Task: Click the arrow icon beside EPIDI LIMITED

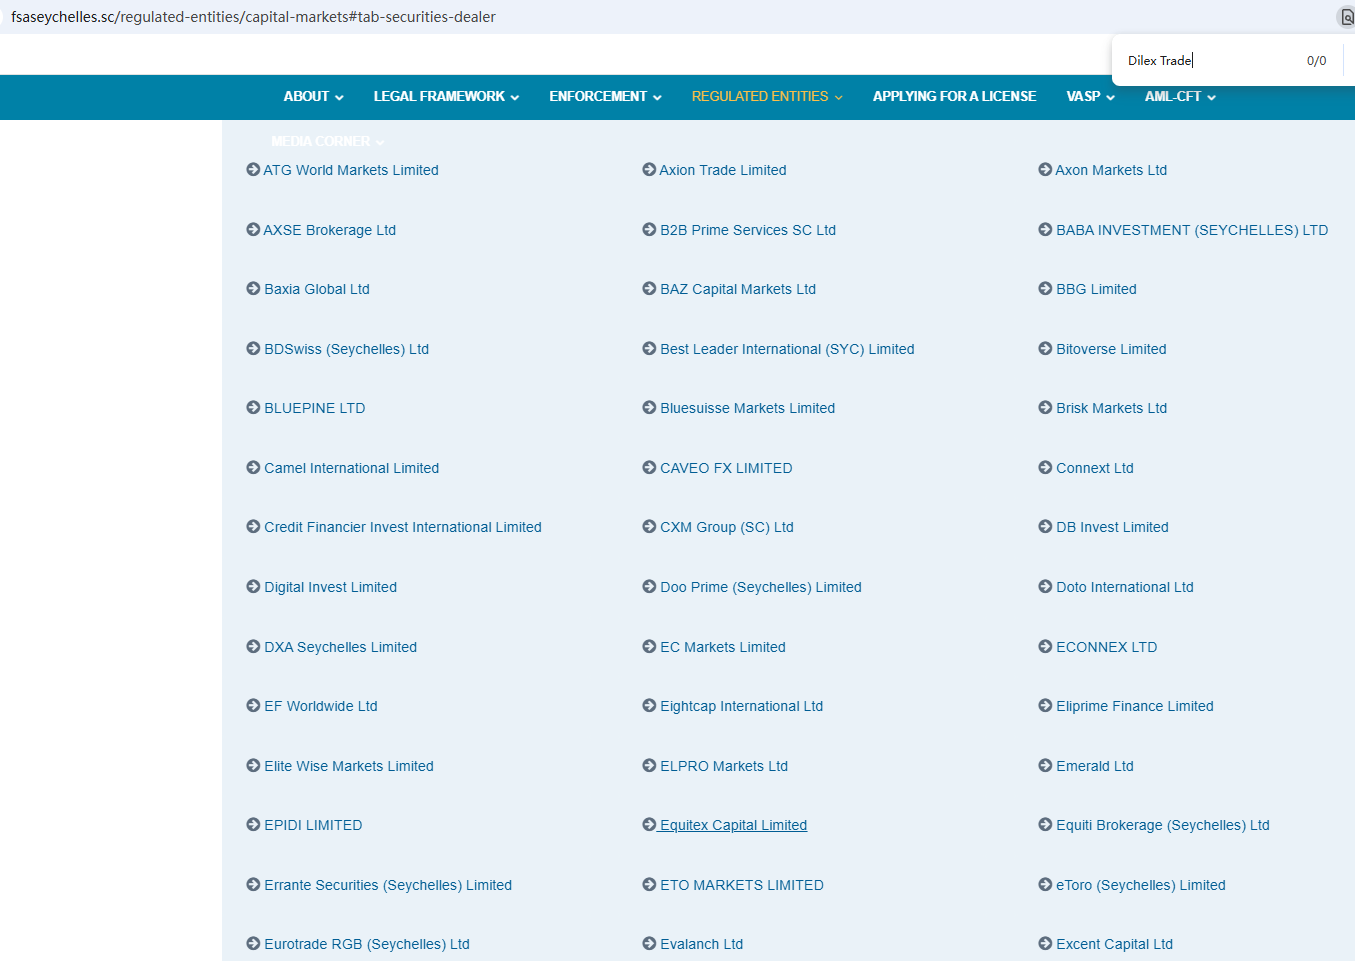Action: 253,825
